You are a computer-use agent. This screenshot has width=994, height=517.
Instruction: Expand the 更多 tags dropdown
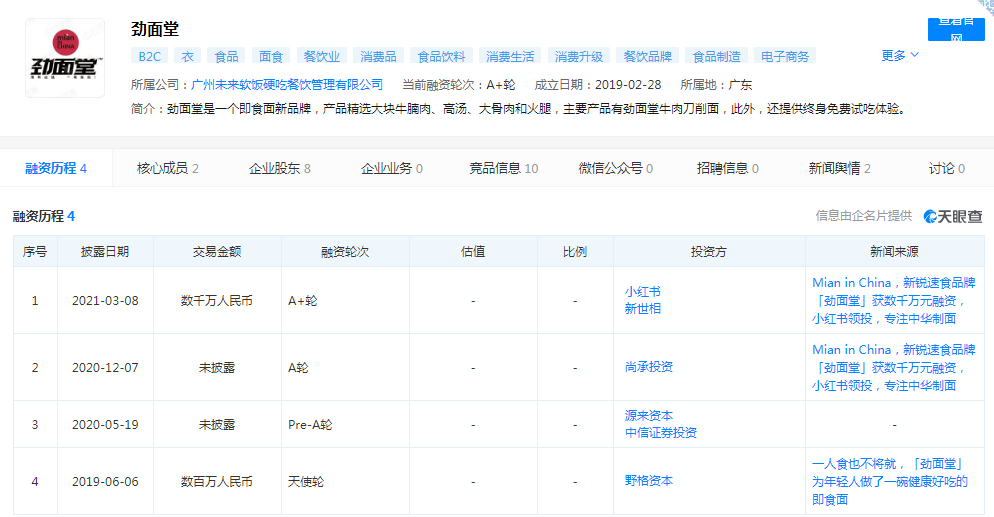899,56
